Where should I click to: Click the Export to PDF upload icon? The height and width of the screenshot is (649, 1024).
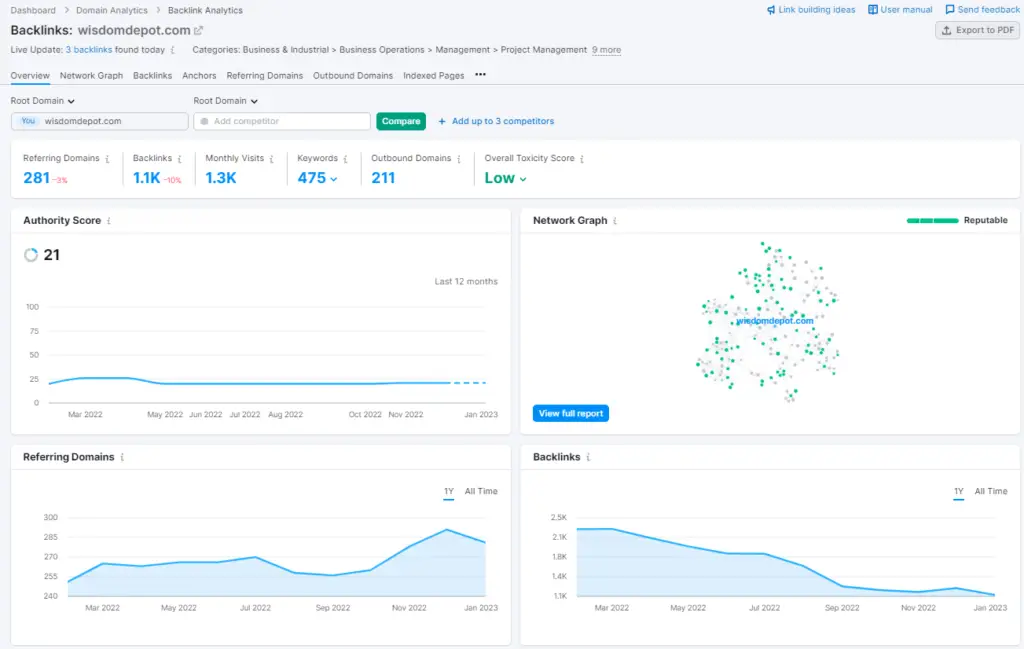tap(946, 31)
